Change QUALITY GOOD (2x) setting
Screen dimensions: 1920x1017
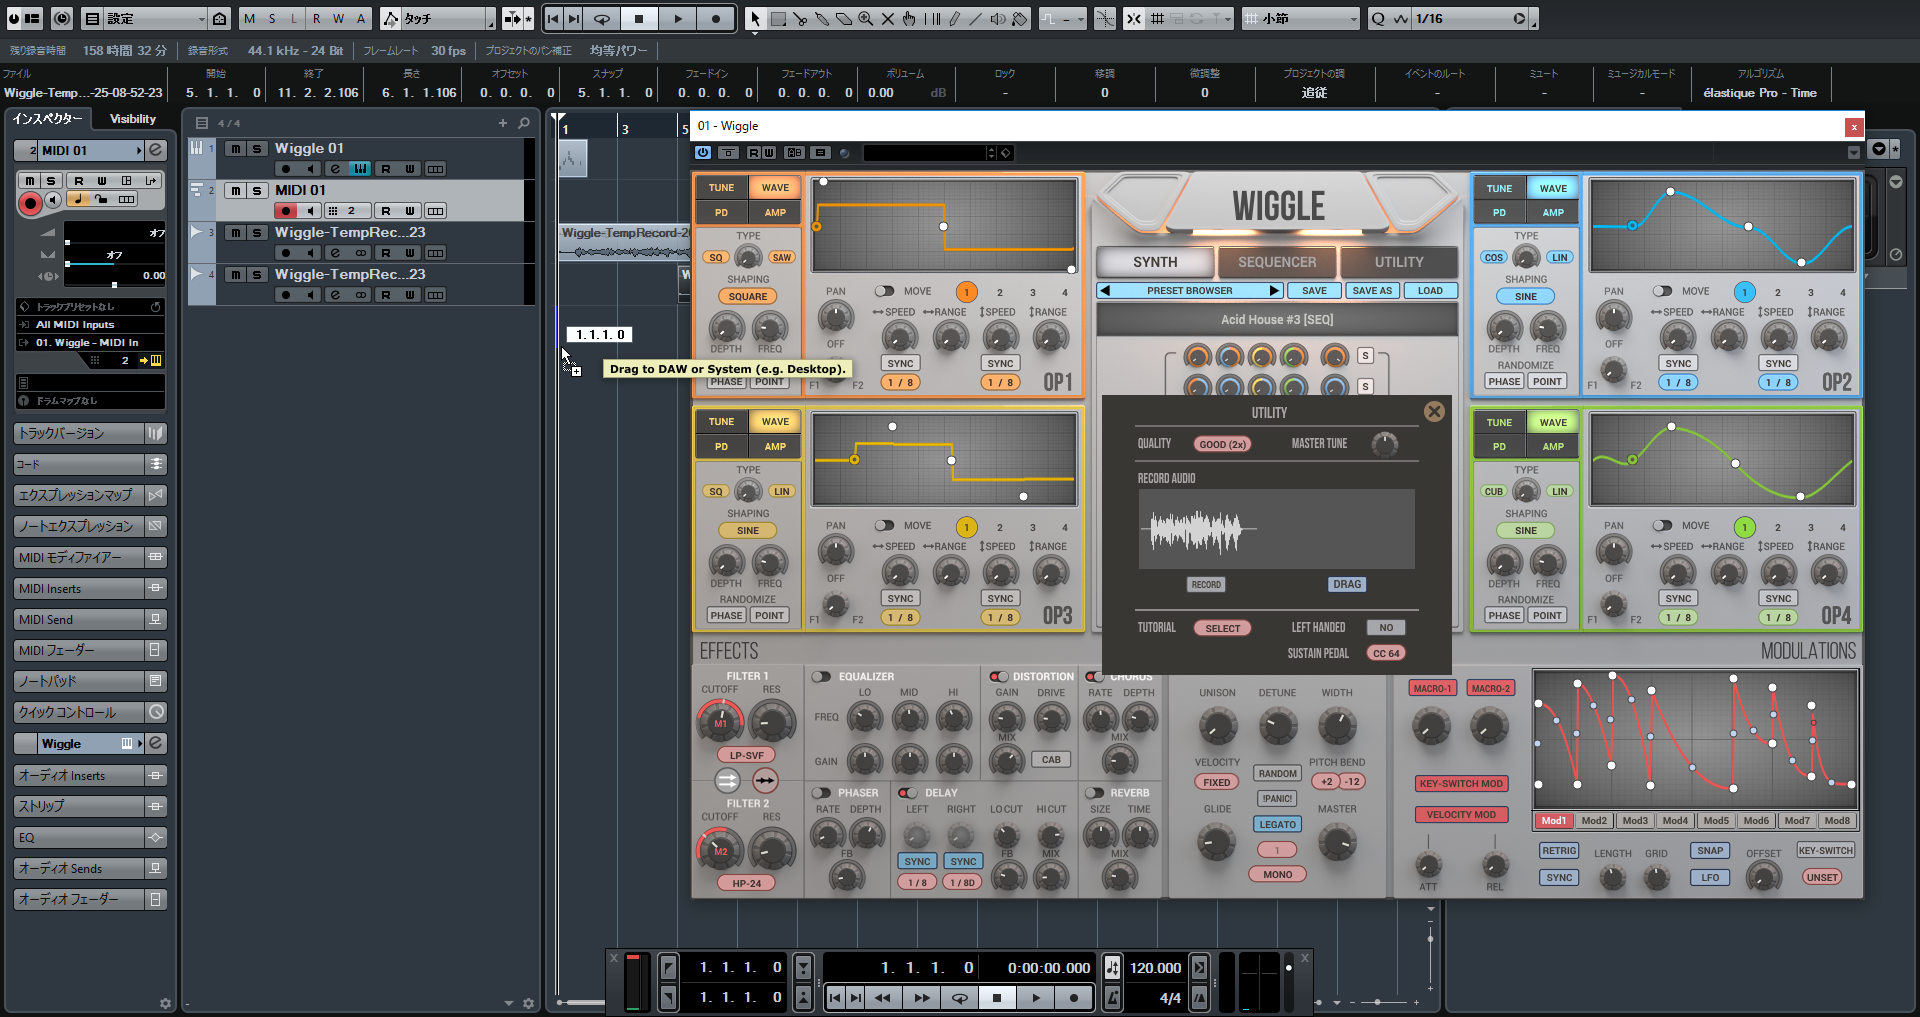[1222, 444]
